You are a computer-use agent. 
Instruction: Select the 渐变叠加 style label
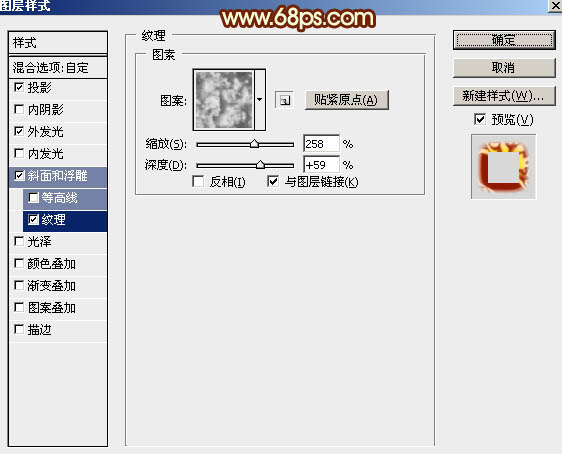[52, 286]
